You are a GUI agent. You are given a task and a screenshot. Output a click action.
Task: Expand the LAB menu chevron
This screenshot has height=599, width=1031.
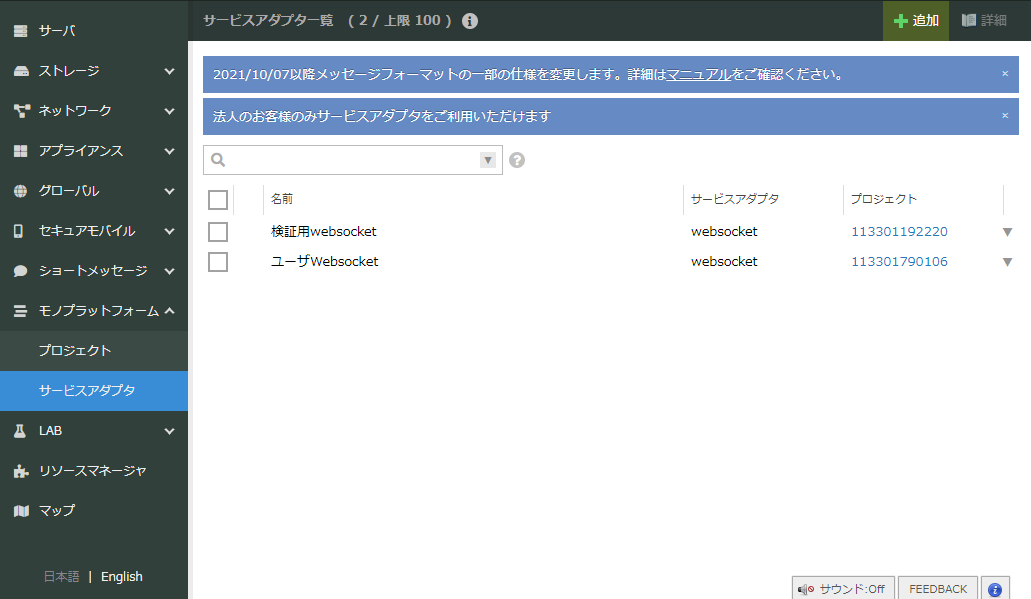(170, 431)
